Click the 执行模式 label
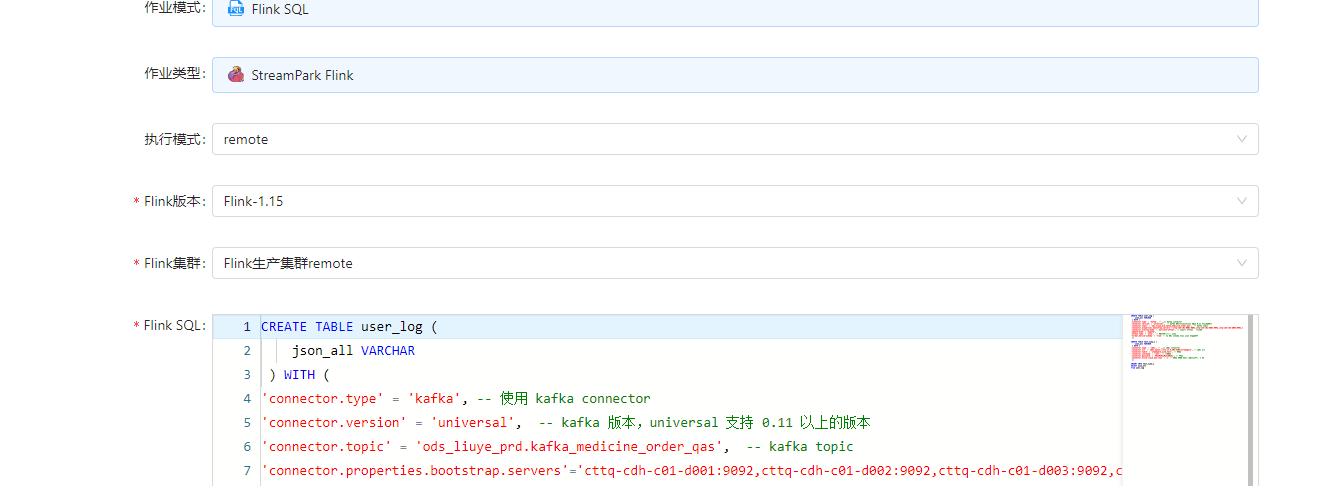This screenshot has height=486, width=1333. tap(175, 139)
